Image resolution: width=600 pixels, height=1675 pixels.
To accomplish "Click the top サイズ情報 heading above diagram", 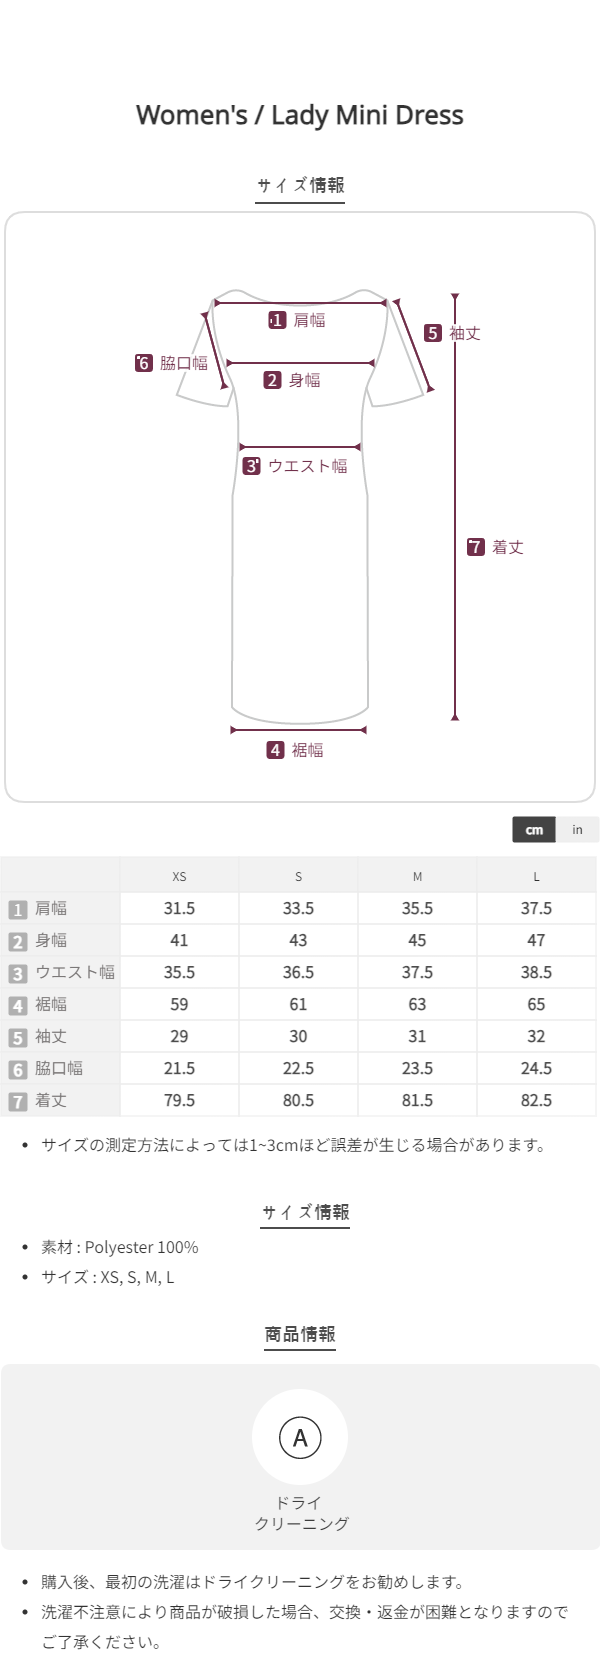I will coord(300,185).
